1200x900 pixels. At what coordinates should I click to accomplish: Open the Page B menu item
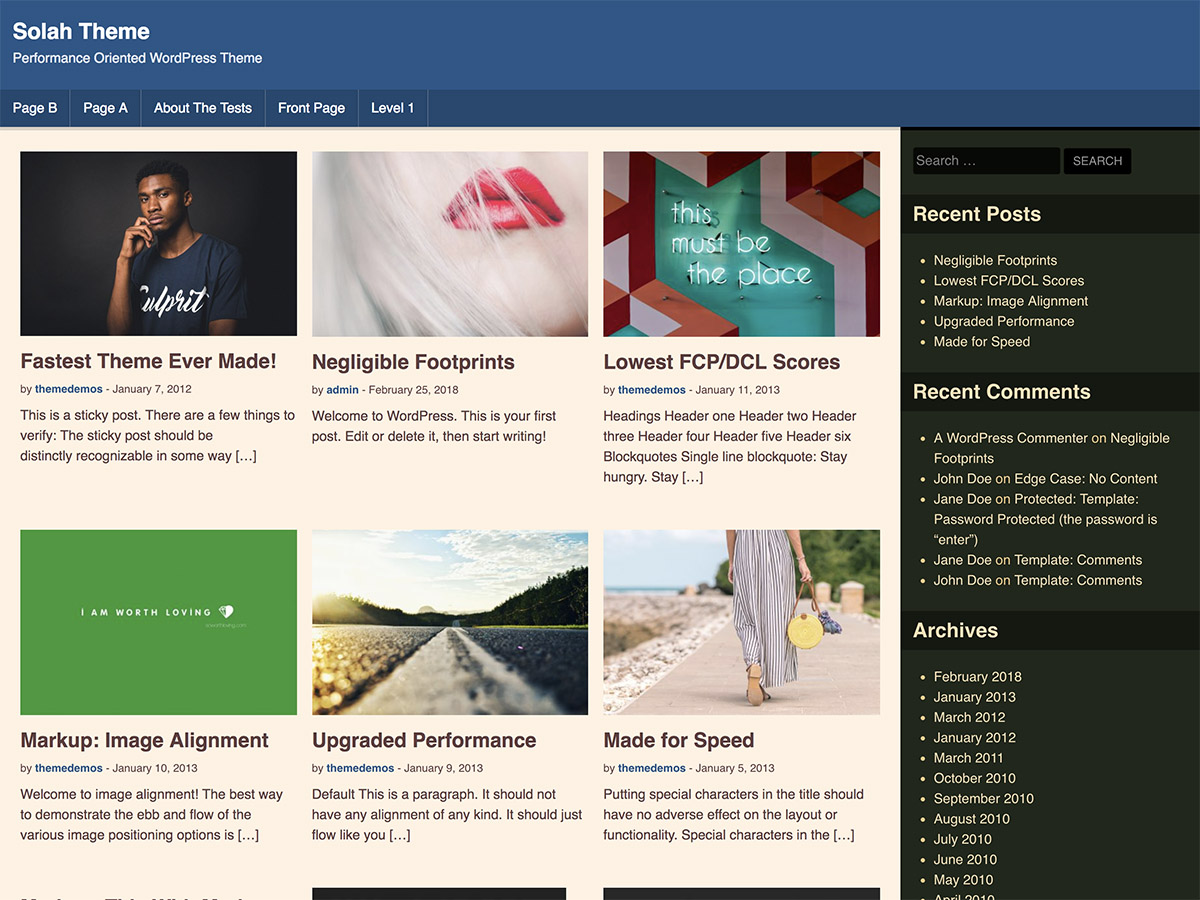click(35, 108)
